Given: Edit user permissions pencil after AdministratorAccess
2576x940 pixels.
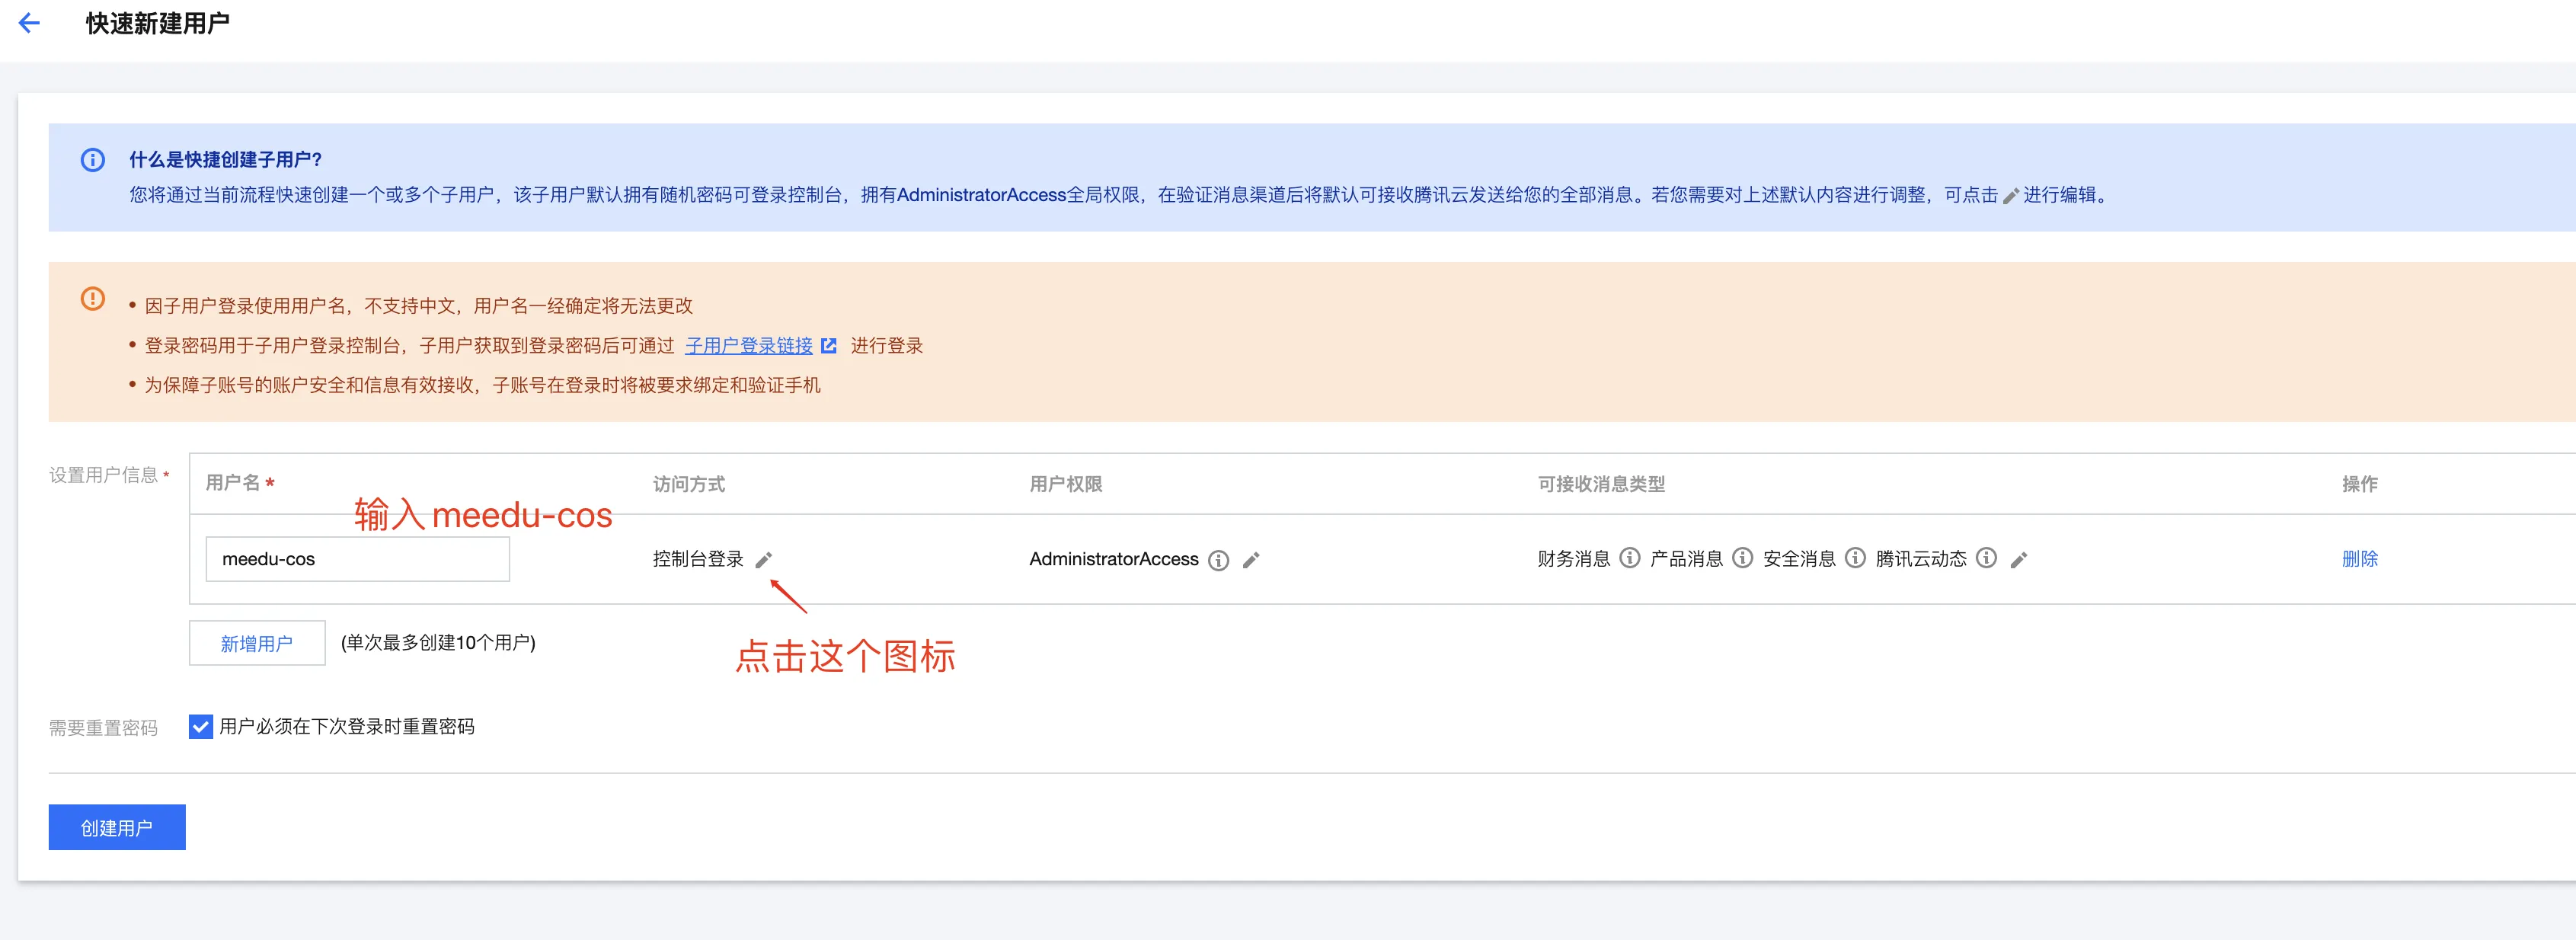Looking at the screenshot, I should [x=1251, y=560].
